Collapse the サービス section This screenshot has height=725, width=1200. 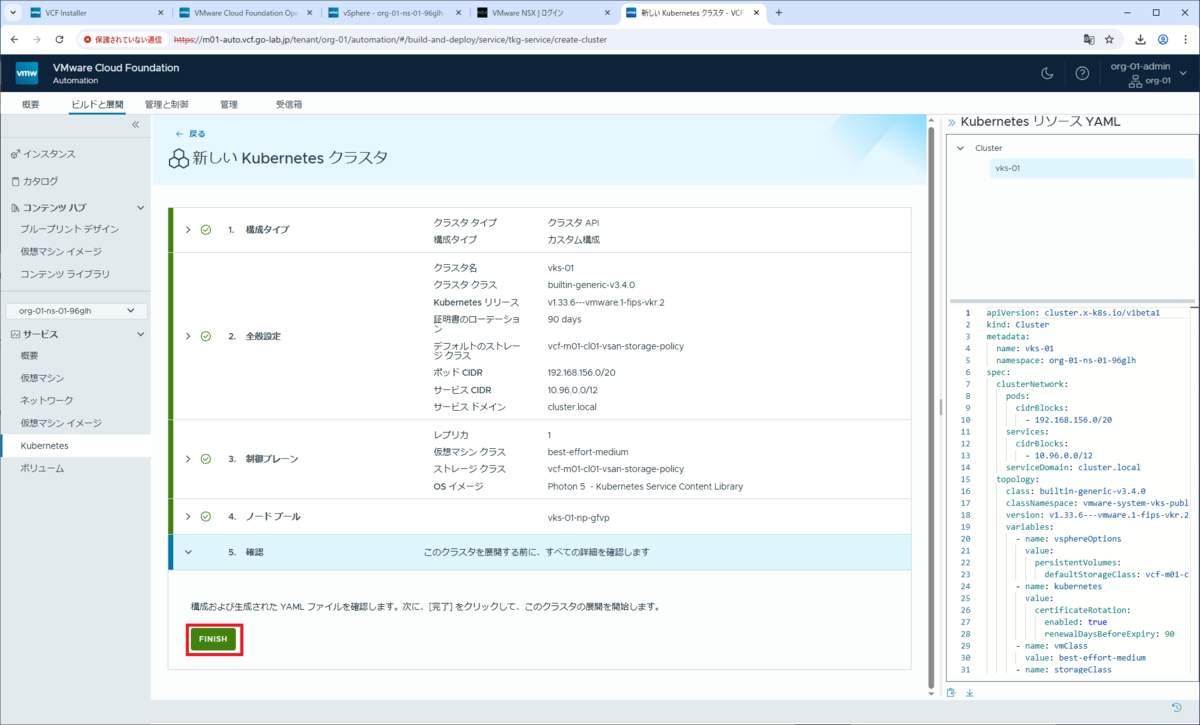[140, 334]
